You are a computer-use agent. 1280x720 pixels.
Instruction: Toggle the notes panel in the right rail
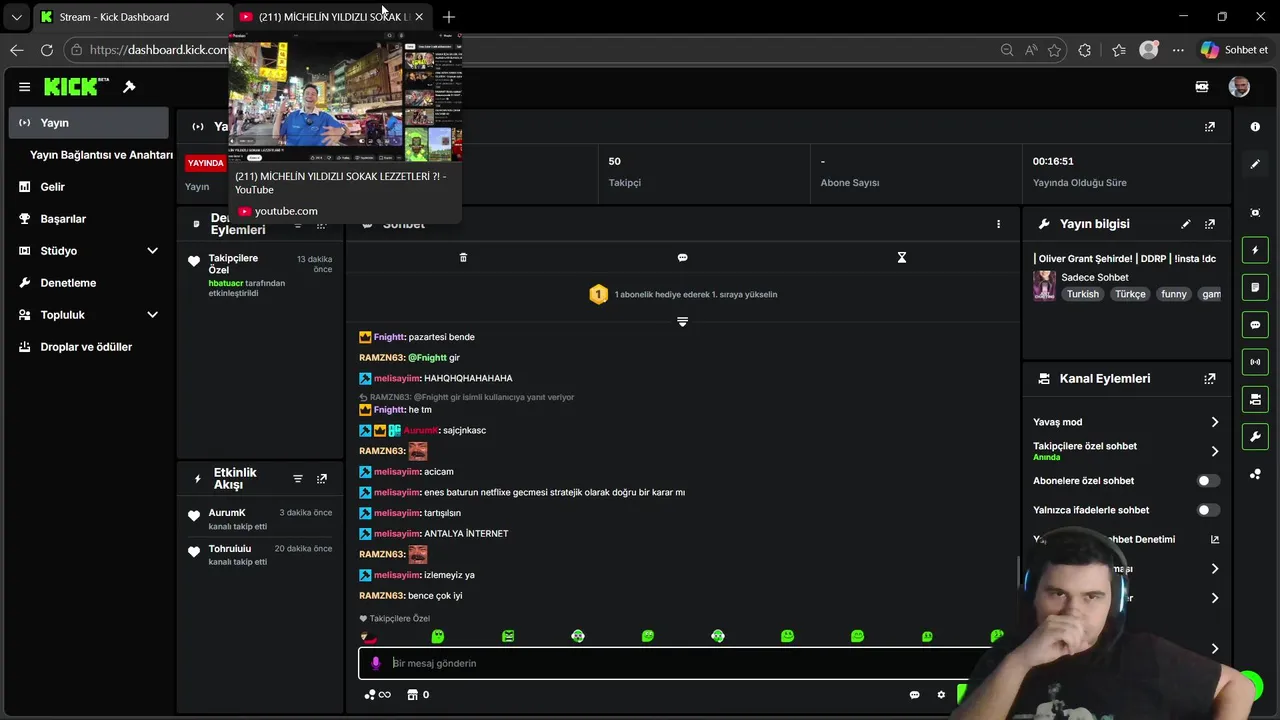[x=1255, y=287]
